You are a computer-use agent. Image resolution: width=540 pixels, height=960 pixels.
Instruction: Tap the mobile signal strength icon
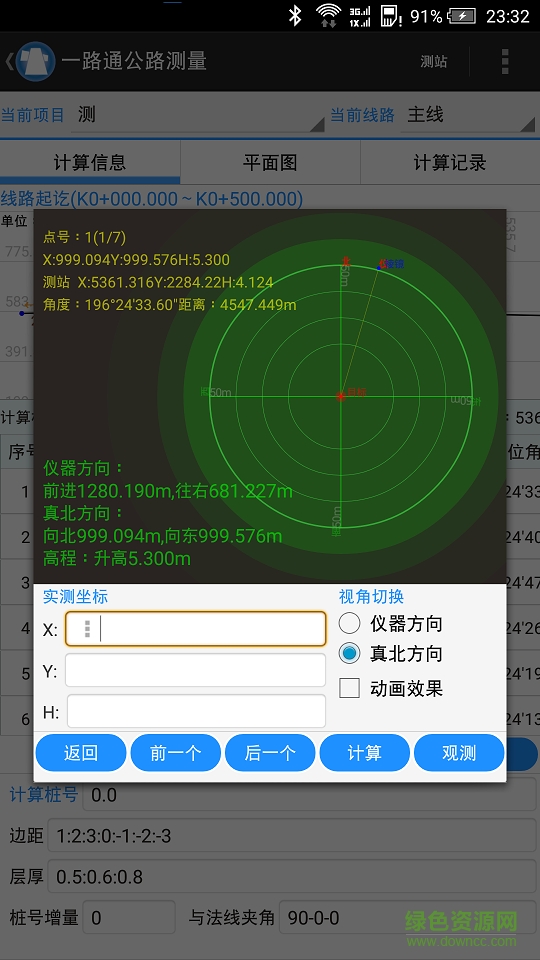359,17
